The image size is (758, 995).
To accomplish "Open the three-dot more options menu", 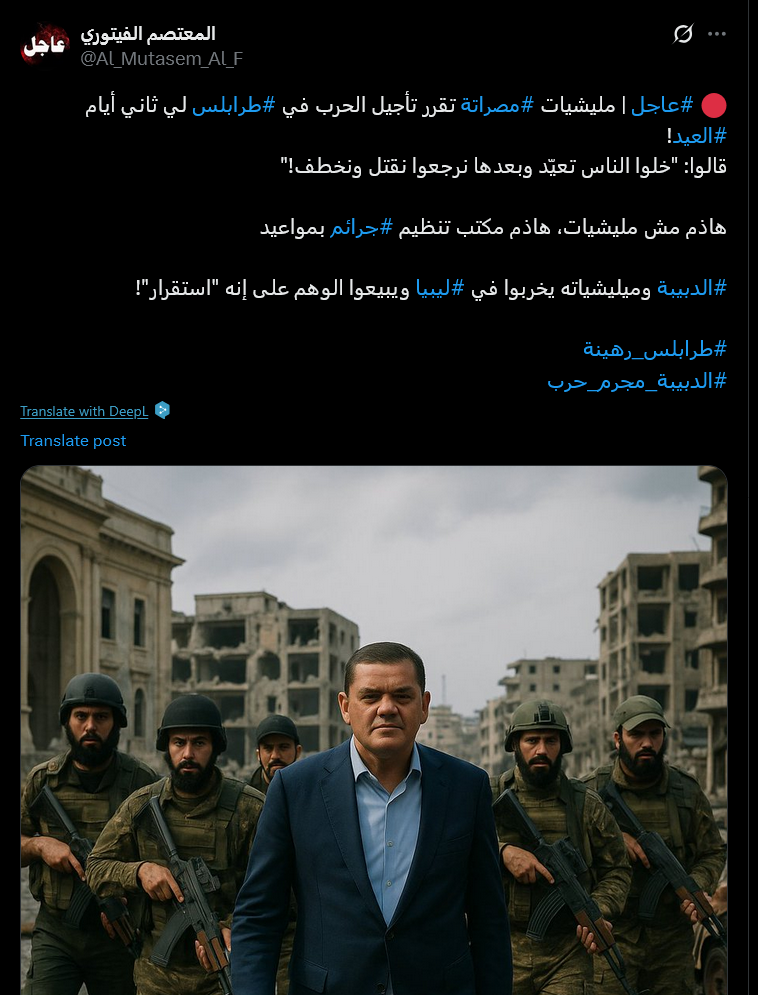I will click(x=717, y=34).
